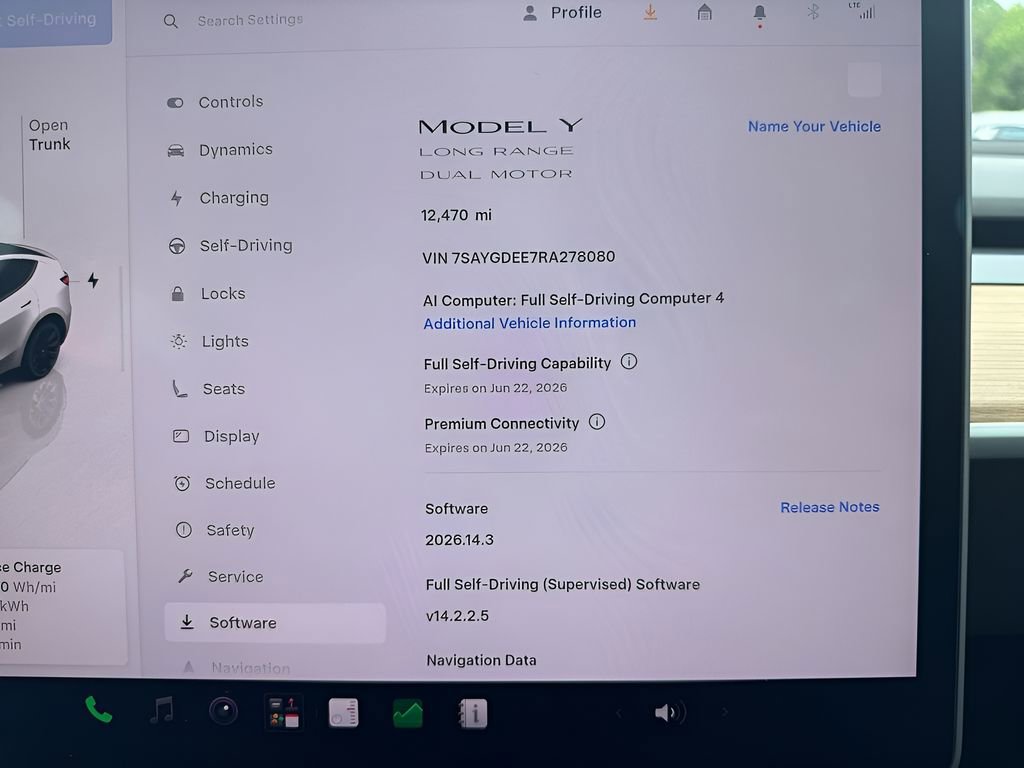Image resolution: width=1024 pixels, height=768 pixels.
Task: Open the Charging settings menu
Action: pyautogui.click(x=234, y=197)
